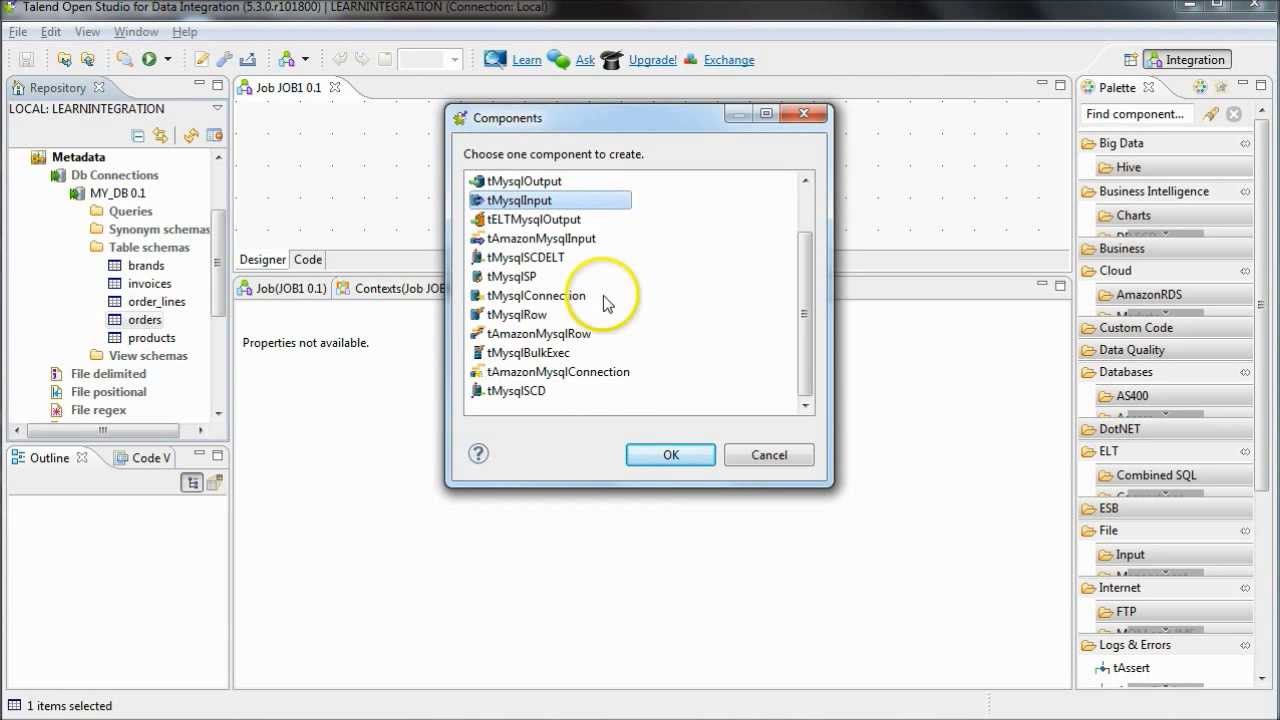Click the Upgrade! link
Image resolution: width=1280 pixels, height=720 pixels.
tap(653, 60)
